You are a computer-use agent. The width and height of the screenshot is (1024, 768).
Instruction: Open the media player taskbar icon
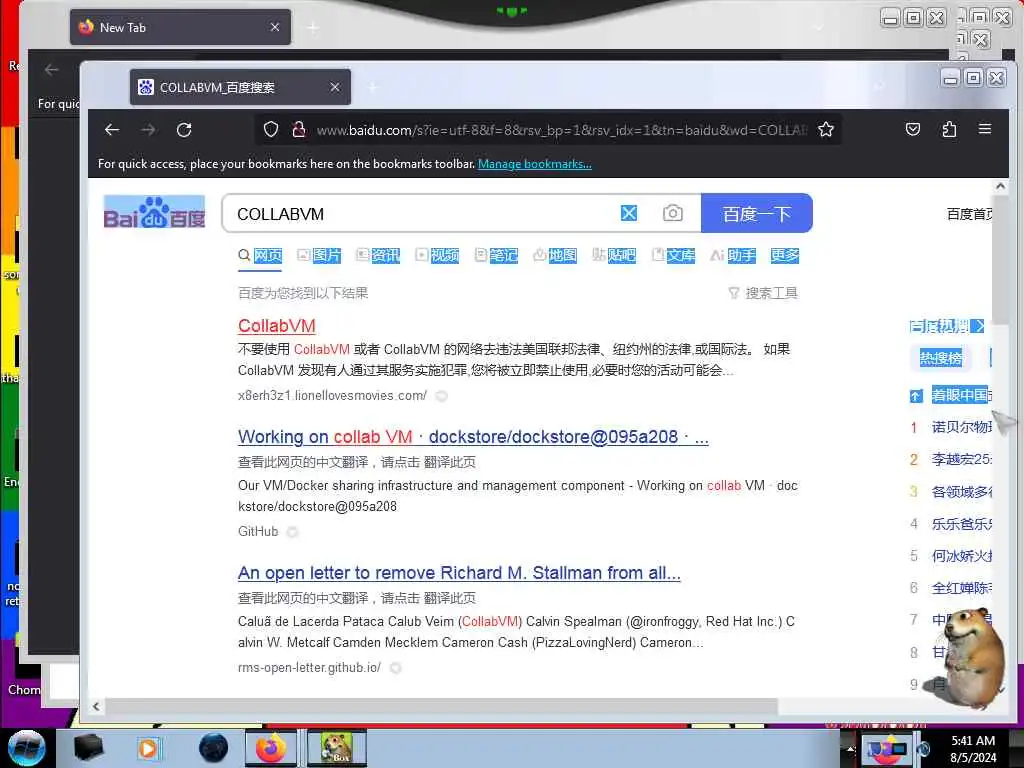(x=148, y=748)
